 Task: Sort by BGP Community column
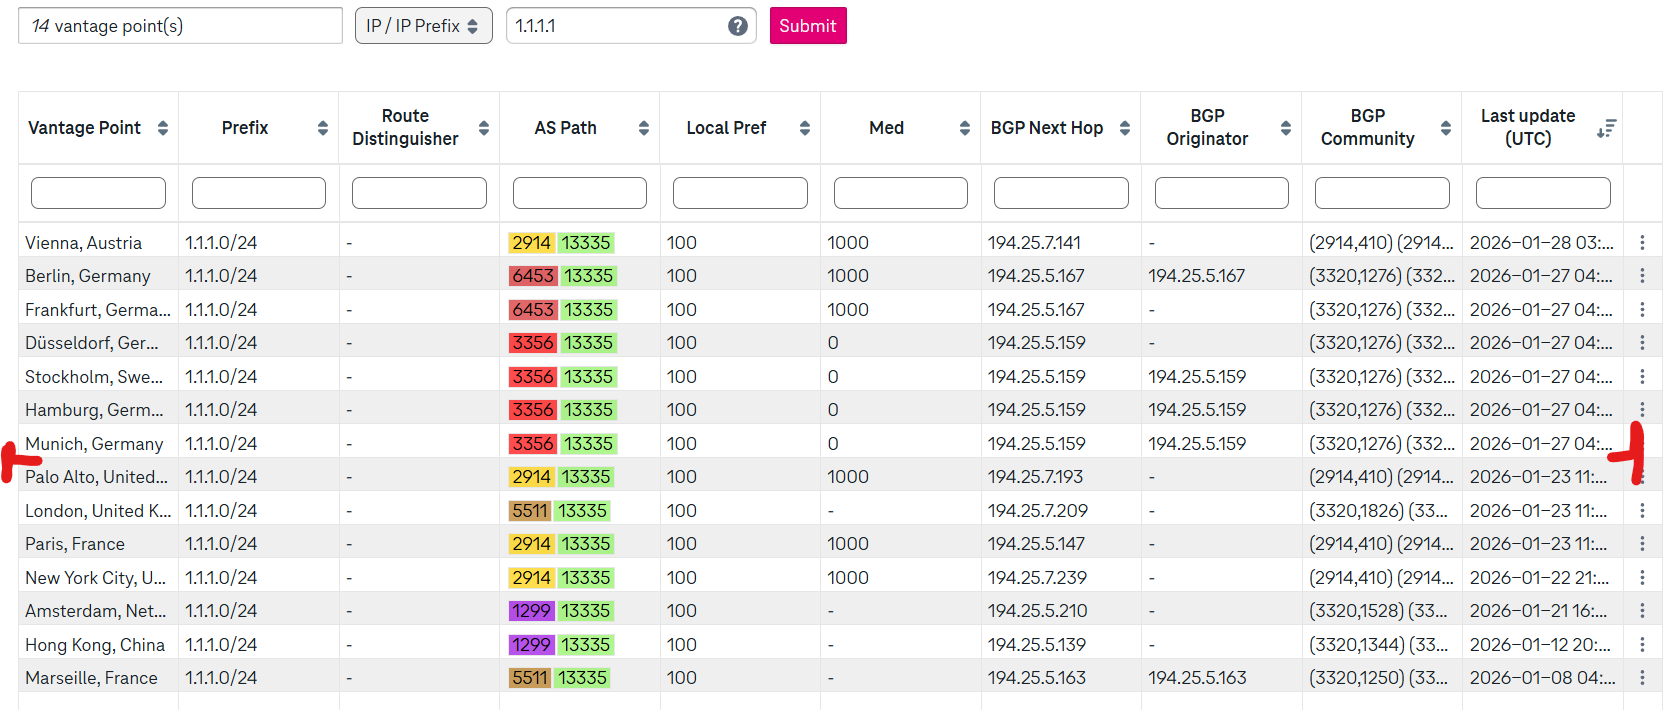click(x=1445, y=128)
